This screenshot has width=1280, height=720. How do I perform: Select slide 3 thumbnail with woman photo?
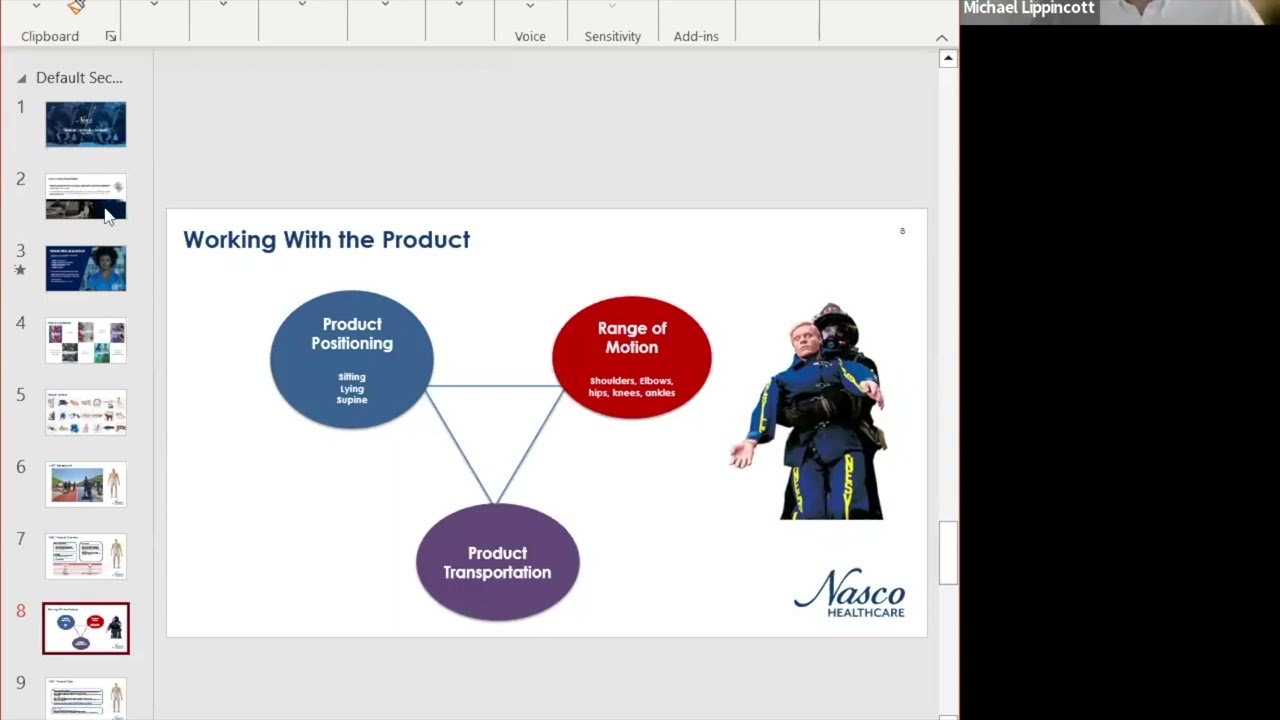(86, 268)
